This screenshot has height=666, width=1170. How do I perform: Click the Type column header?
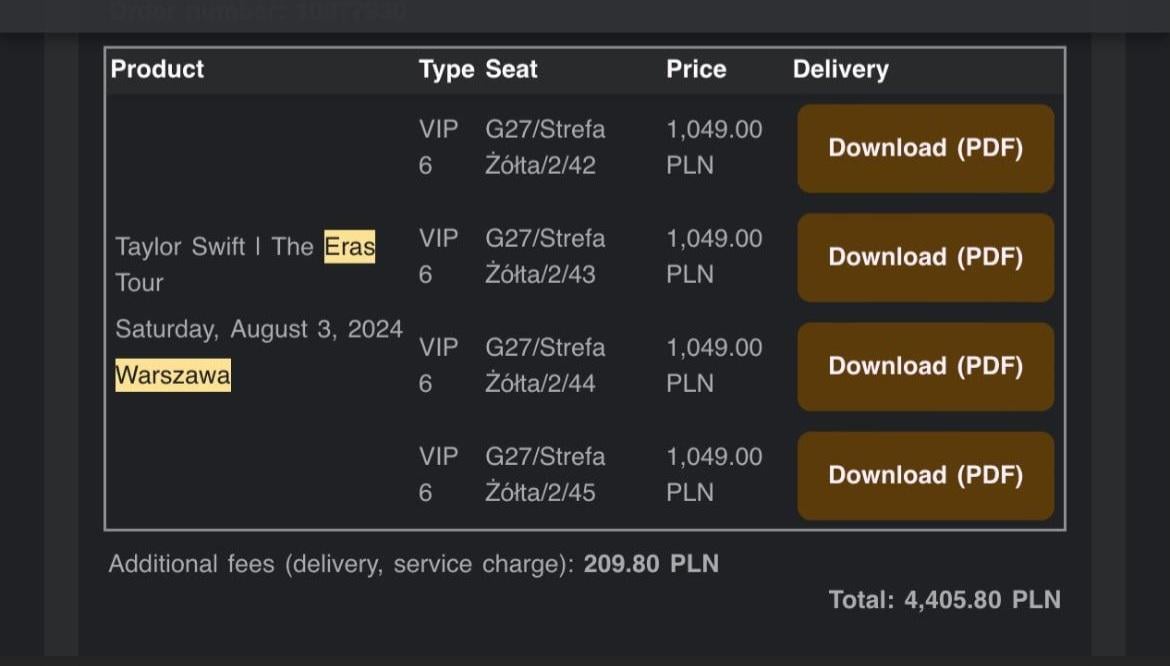446,69
